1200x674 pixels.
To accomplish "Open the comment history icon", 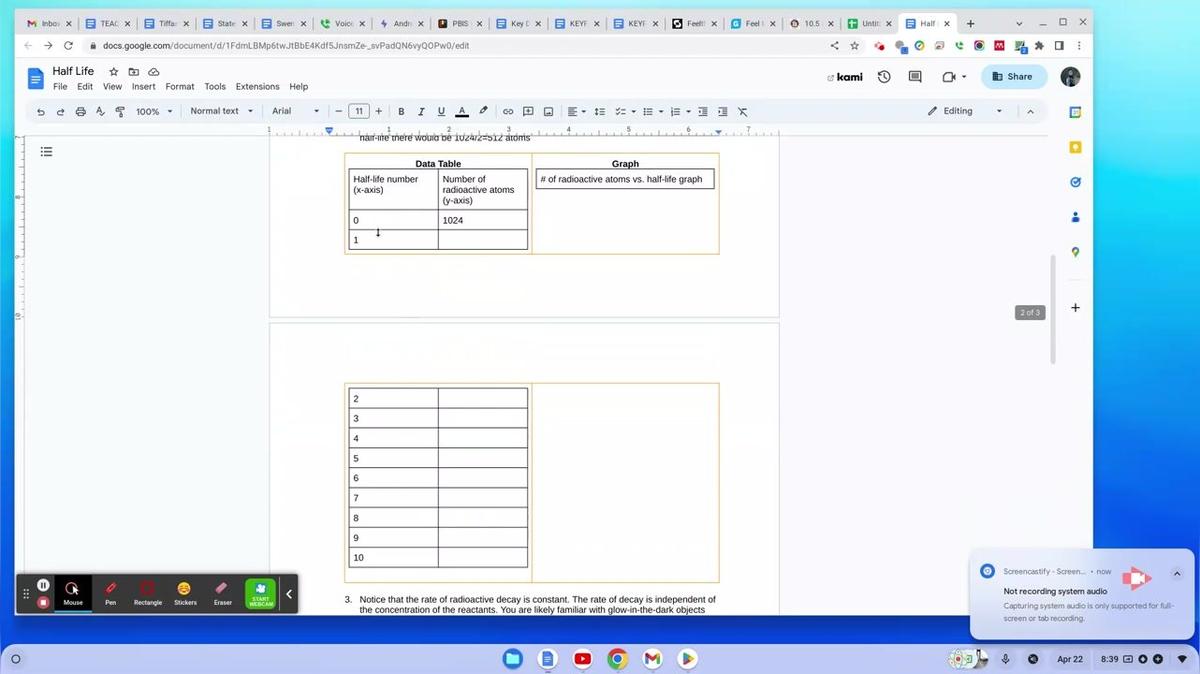I will pyautogui.click(x=915, y=77).
